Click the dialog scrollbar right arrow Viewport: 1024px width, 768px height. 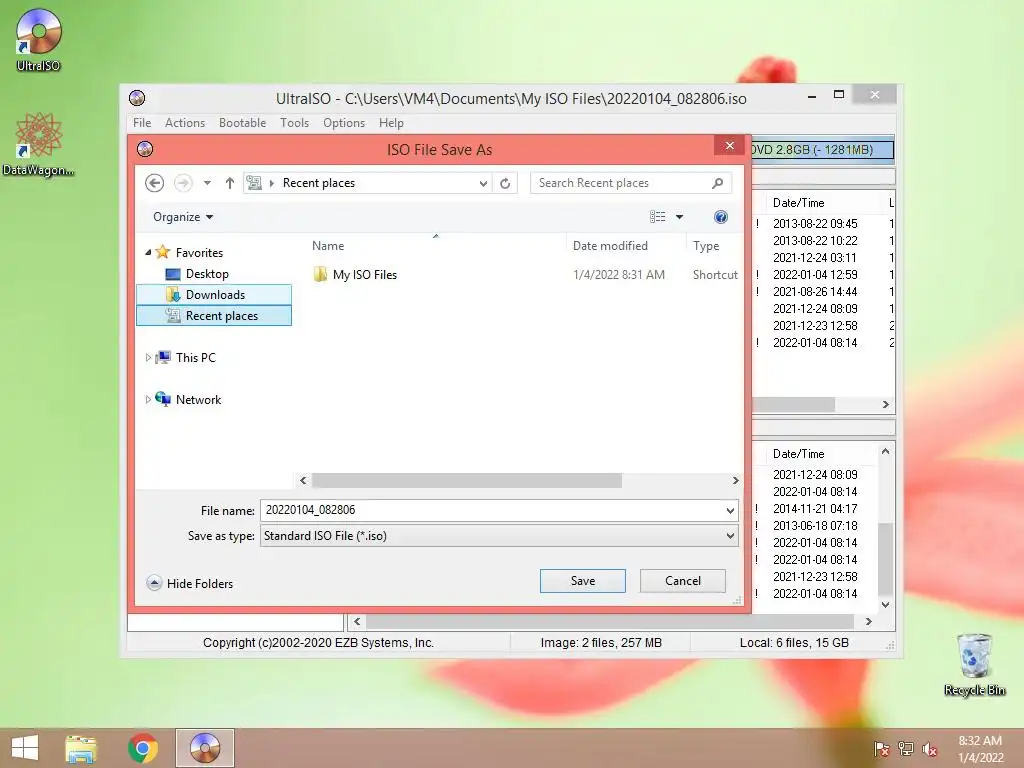(x=735, y=481)
